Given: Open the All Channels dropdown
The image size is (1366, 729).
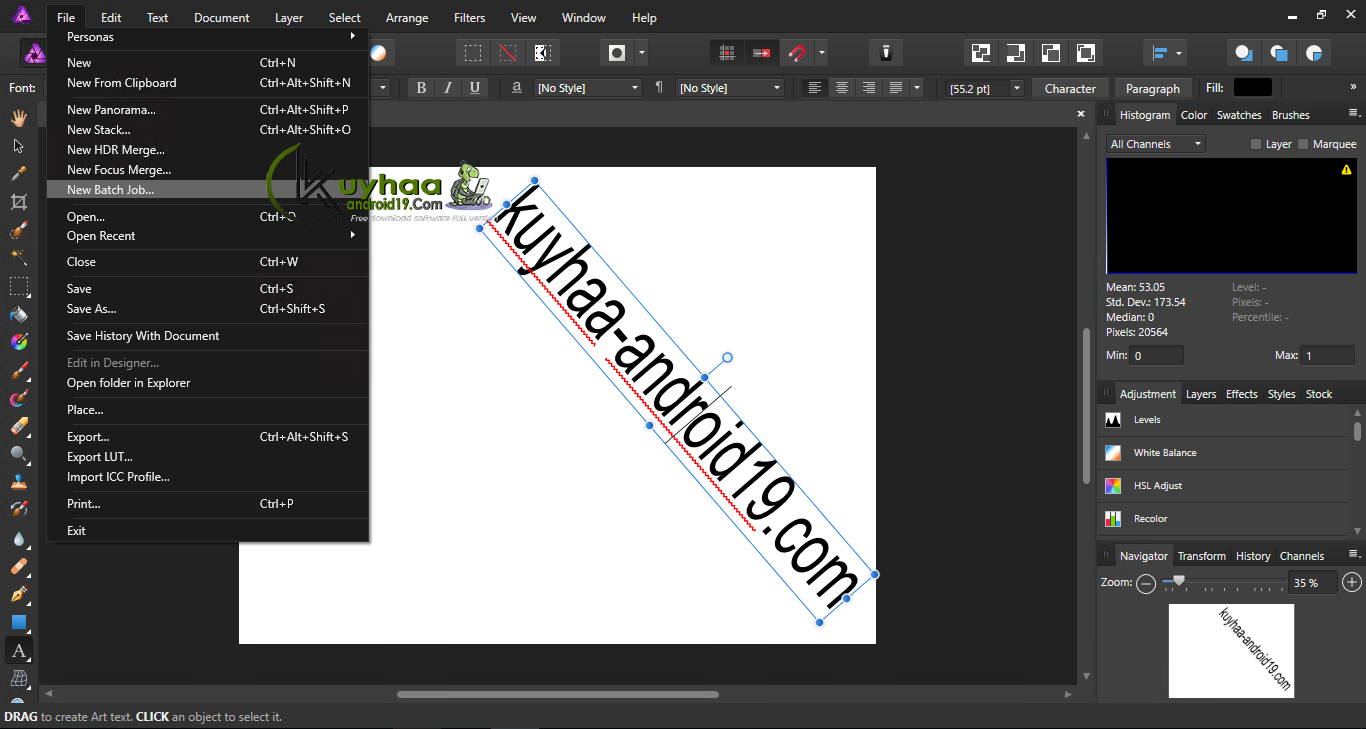Looking at the screenshot, I should [1155, 144].
